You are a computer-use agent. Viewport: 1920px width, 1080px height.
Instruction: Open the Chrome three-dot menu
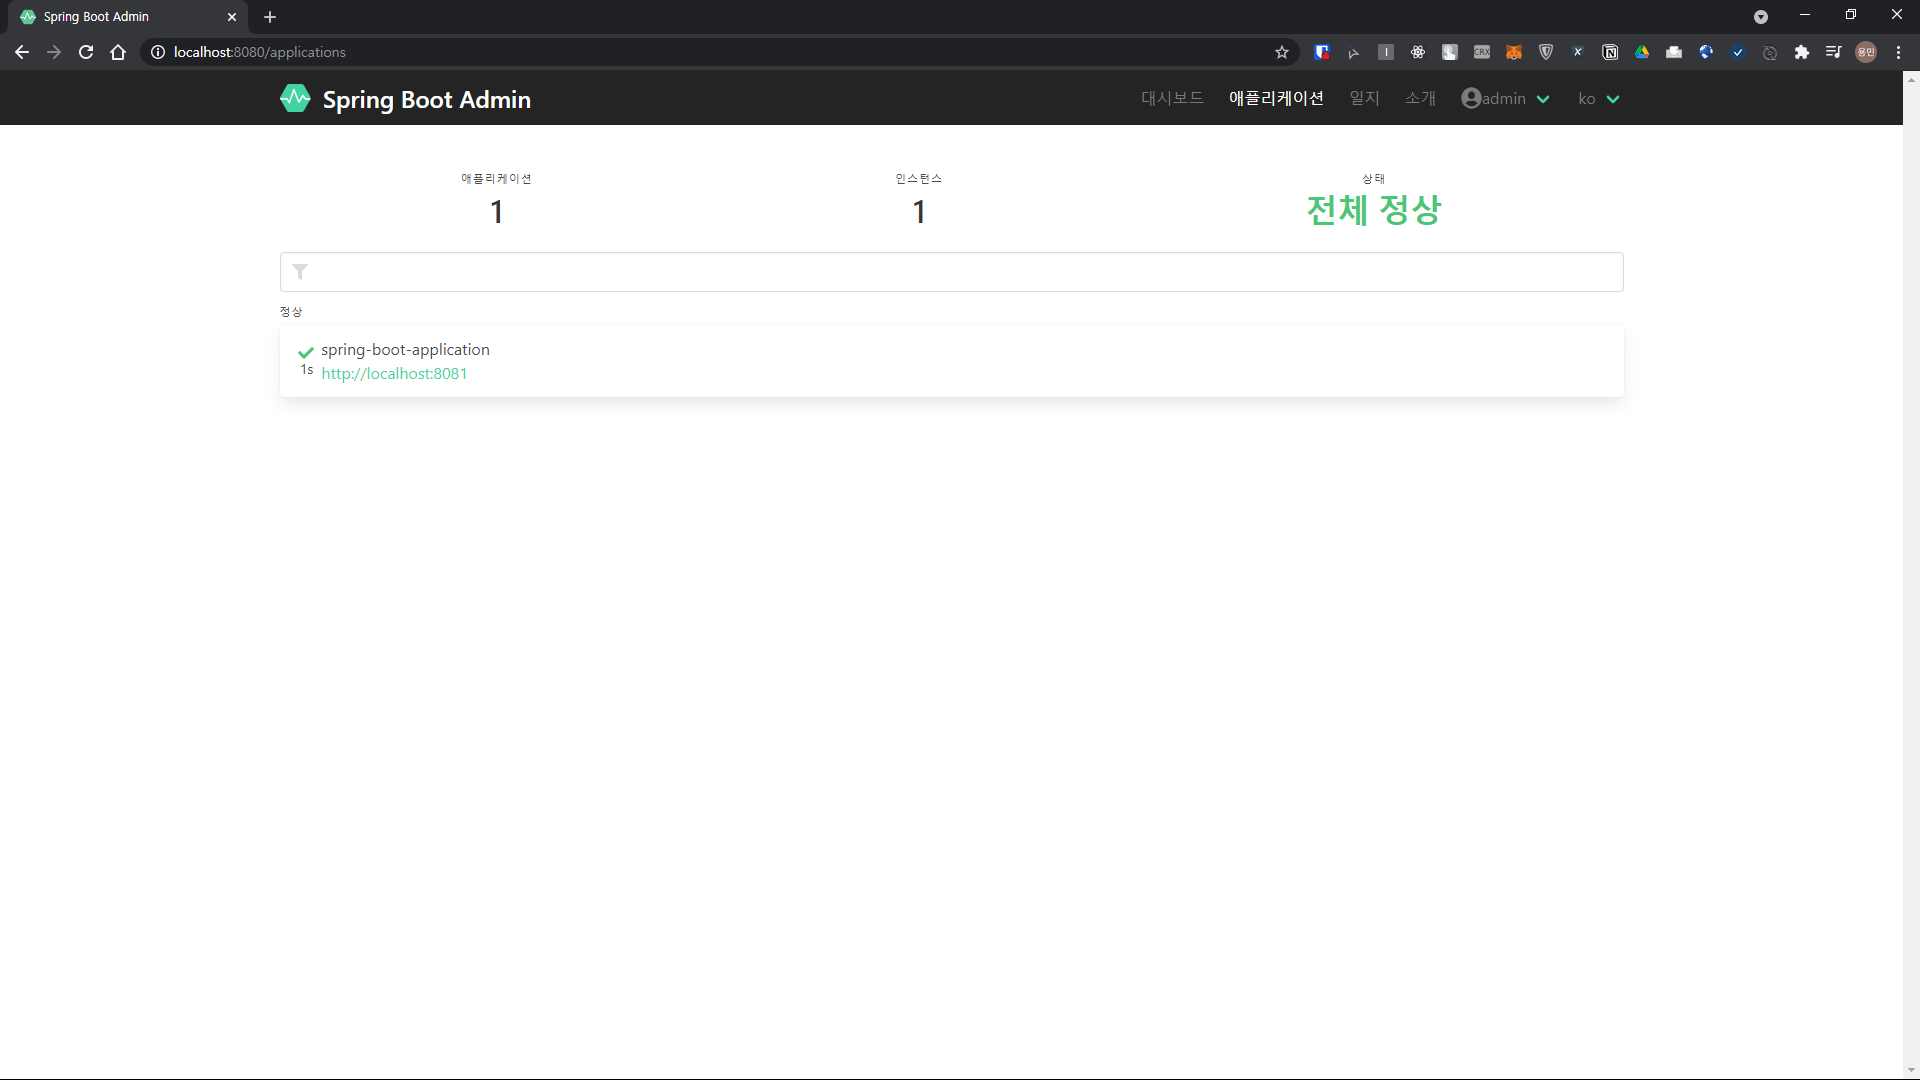point(1898,52)
